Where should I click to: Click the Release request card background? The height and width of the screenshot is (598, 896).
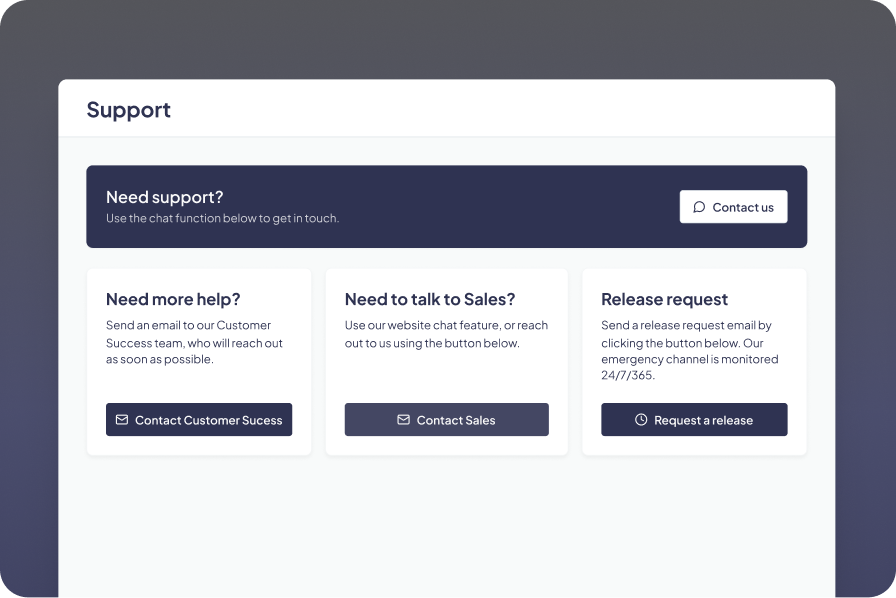[x=694, y=392]
